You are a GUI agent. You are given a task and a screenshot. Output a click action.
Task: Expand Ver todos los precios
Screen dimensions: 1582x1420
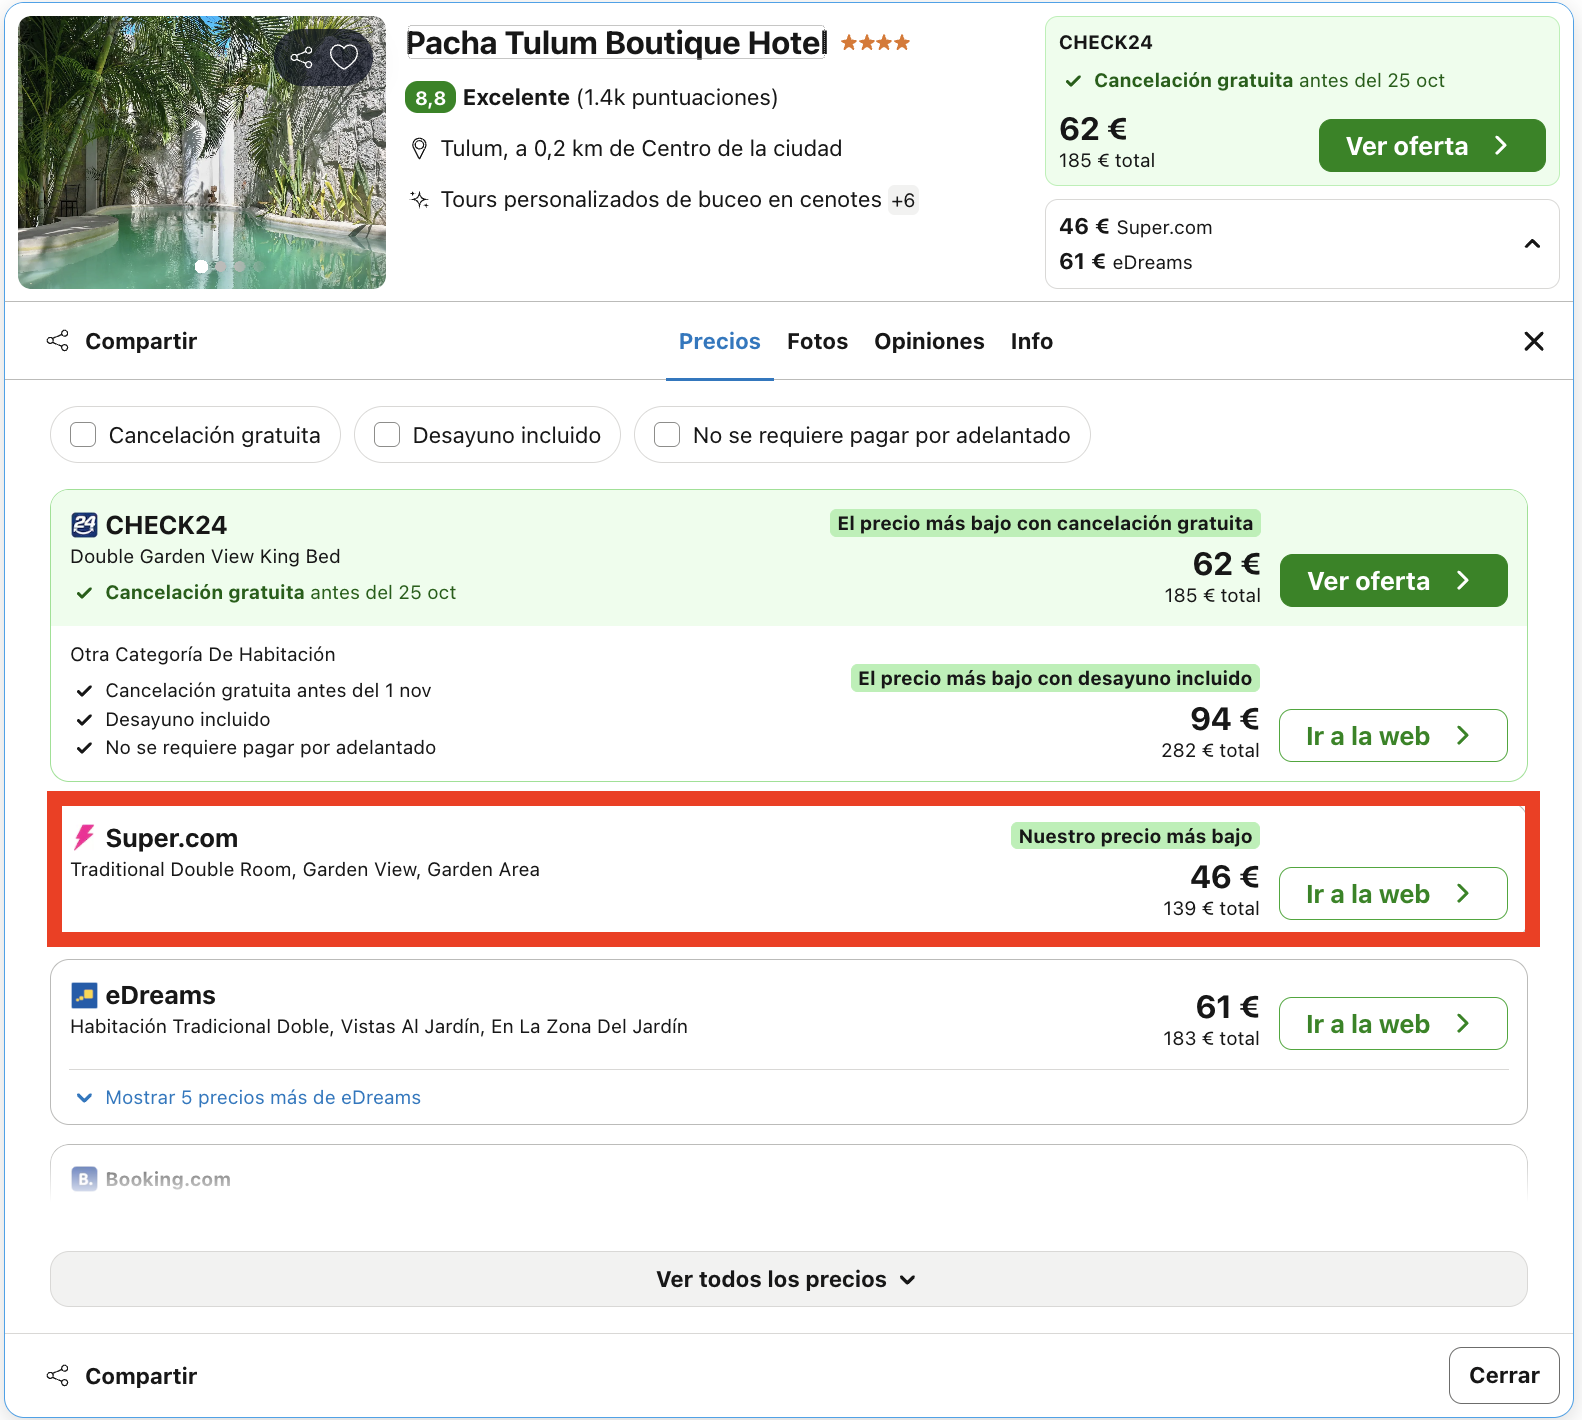tap(789, 1279)
